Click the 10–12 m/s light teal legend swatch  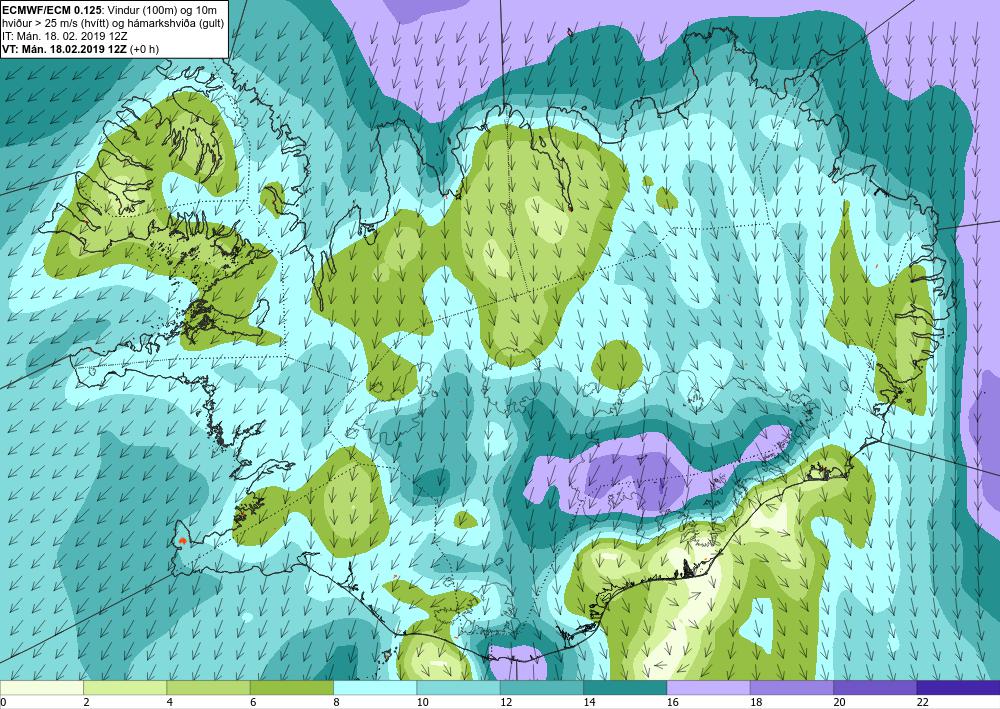pos(458,687)
